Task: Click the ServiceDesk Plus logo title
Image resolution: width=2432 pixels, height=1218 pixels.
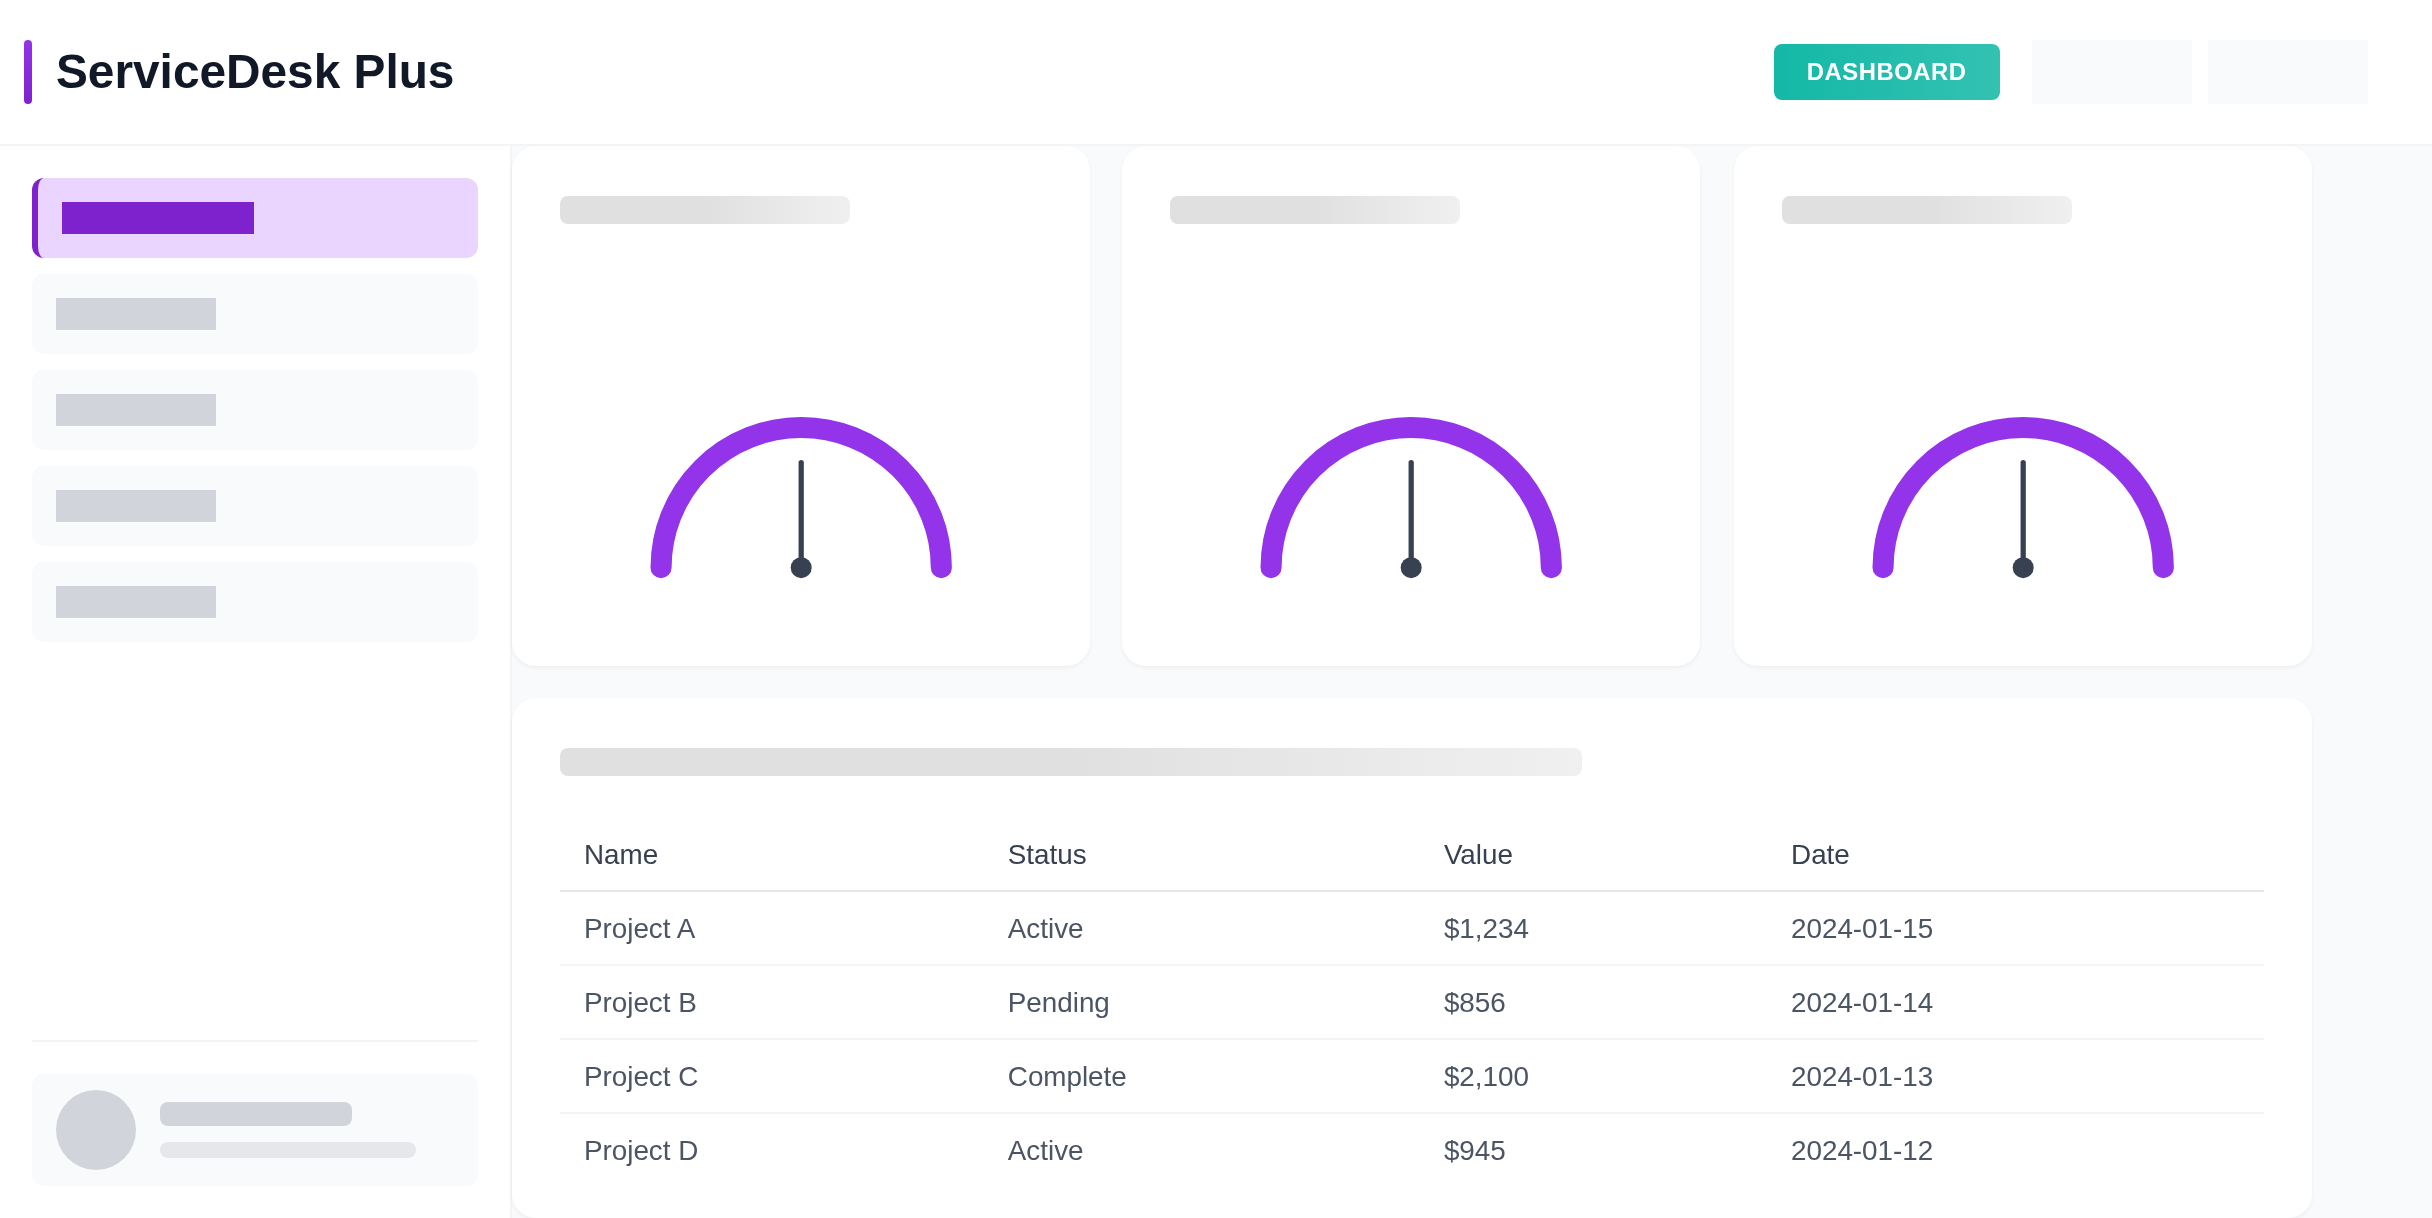Action: (254, 72)
